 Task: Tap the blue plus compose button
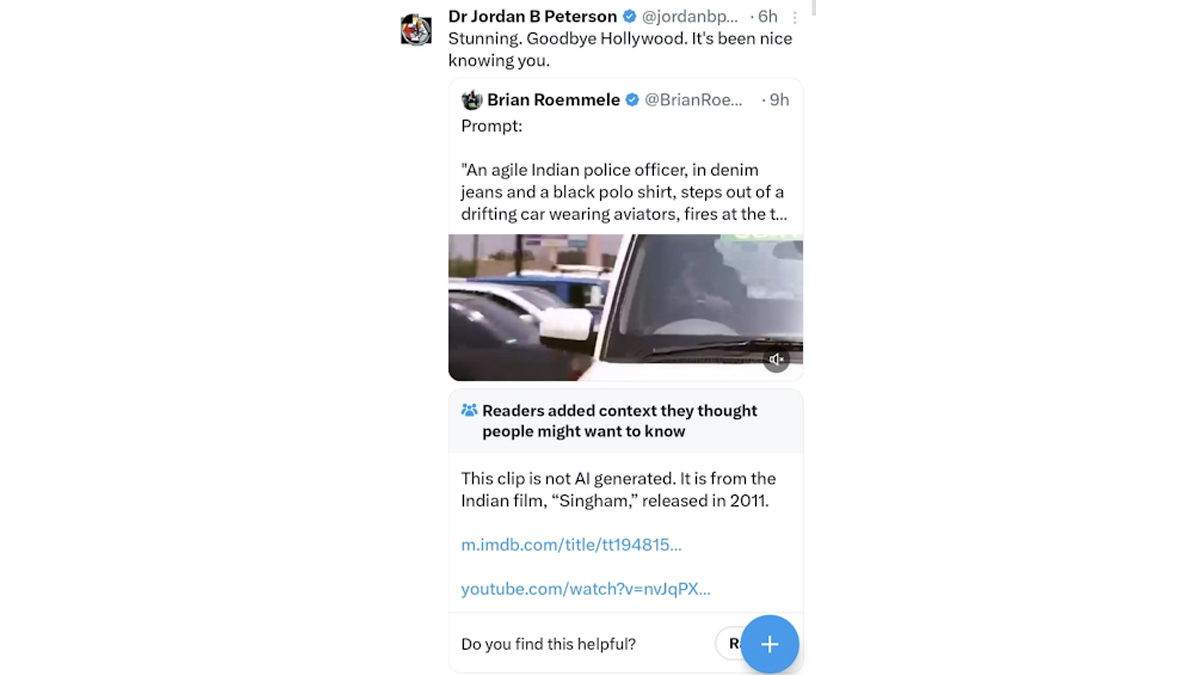(769, 644)
